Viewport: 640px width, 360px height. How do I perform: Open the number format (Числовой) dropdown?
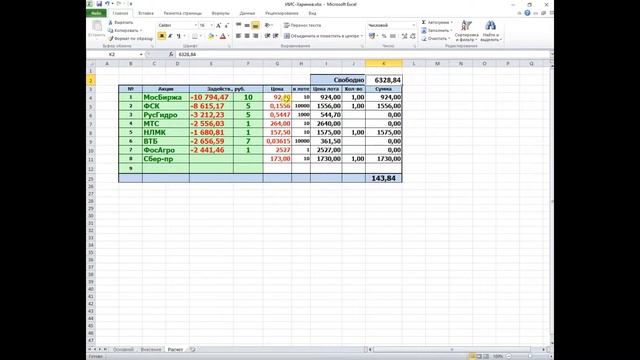coord(413,25)
